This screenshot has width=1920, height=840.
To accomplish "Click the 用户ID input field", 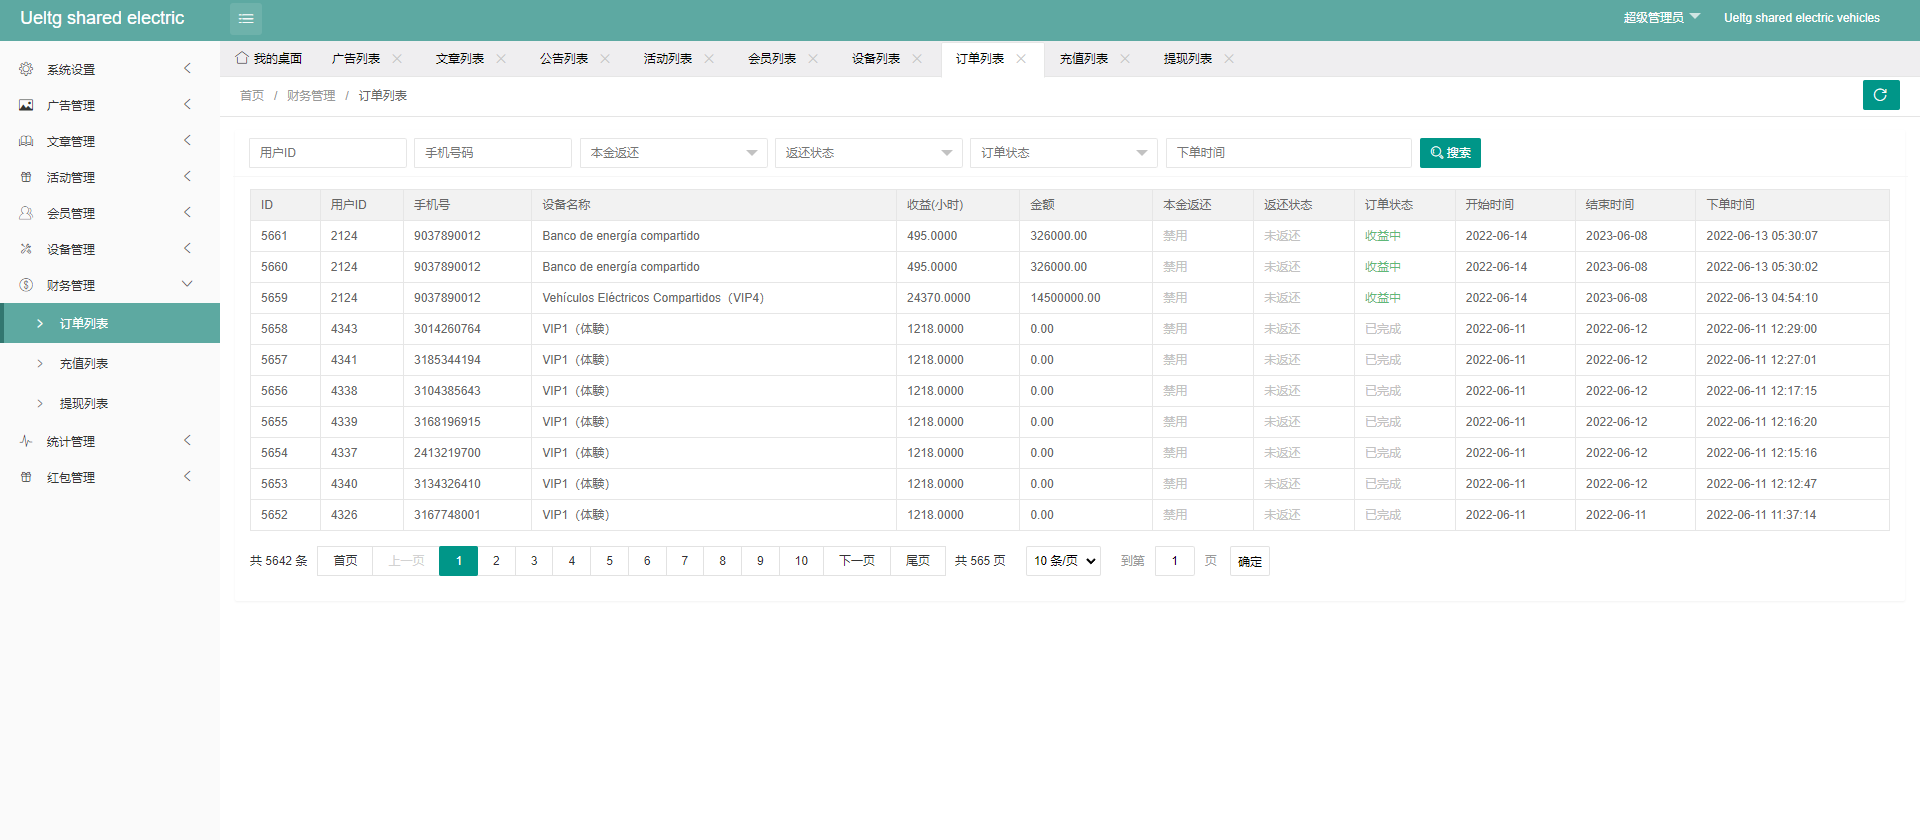I will point(327,153).
